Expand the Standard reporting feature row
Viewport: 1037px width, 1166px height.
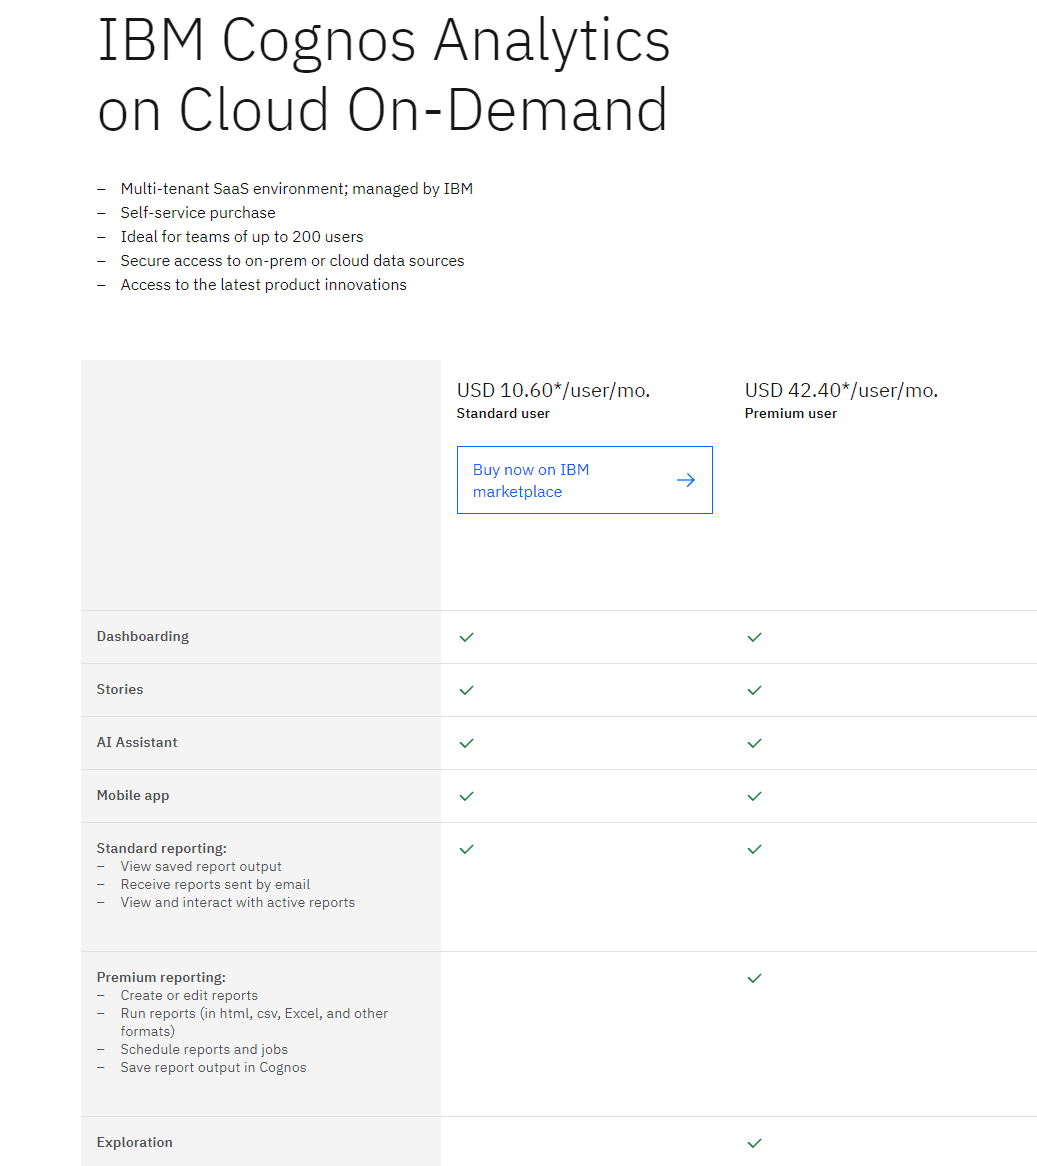click(161, 847)
